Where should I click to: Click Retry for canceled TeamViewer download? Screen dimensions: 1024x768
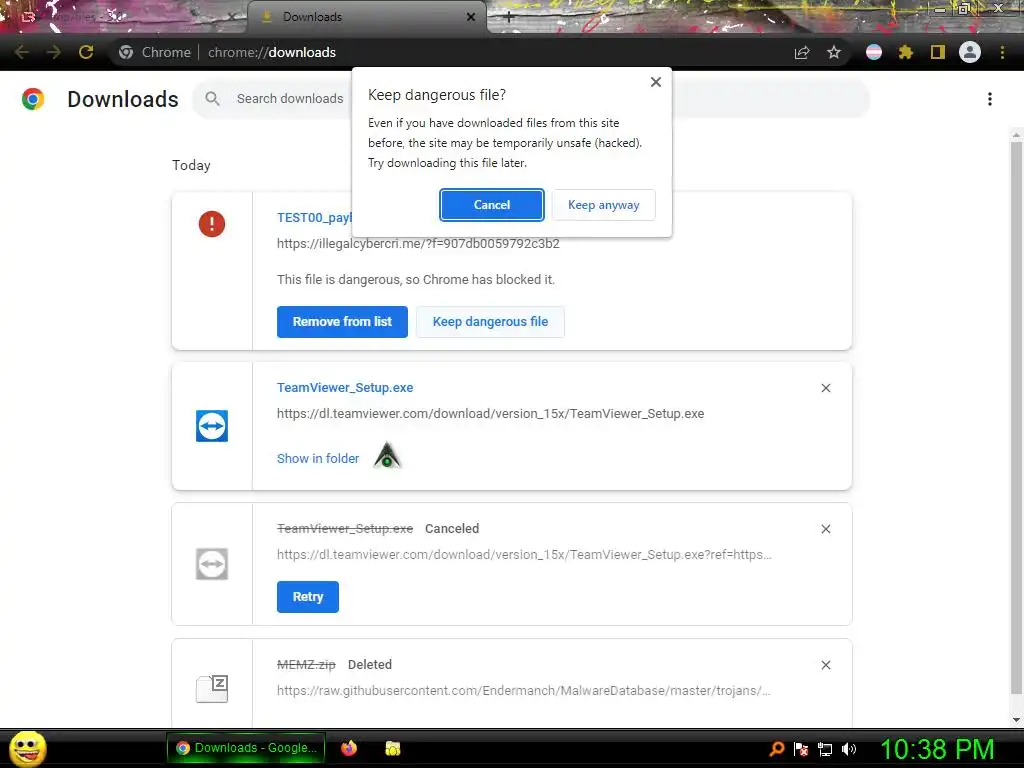coord(308,597)
